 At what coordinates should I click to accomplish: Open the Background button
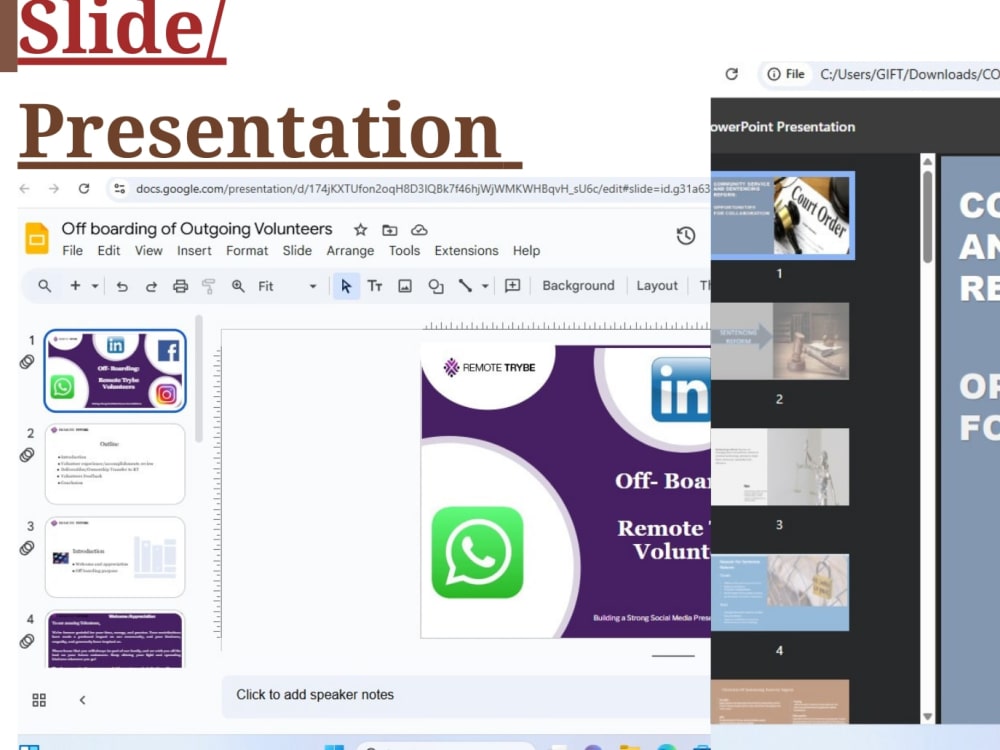point(578,286)
